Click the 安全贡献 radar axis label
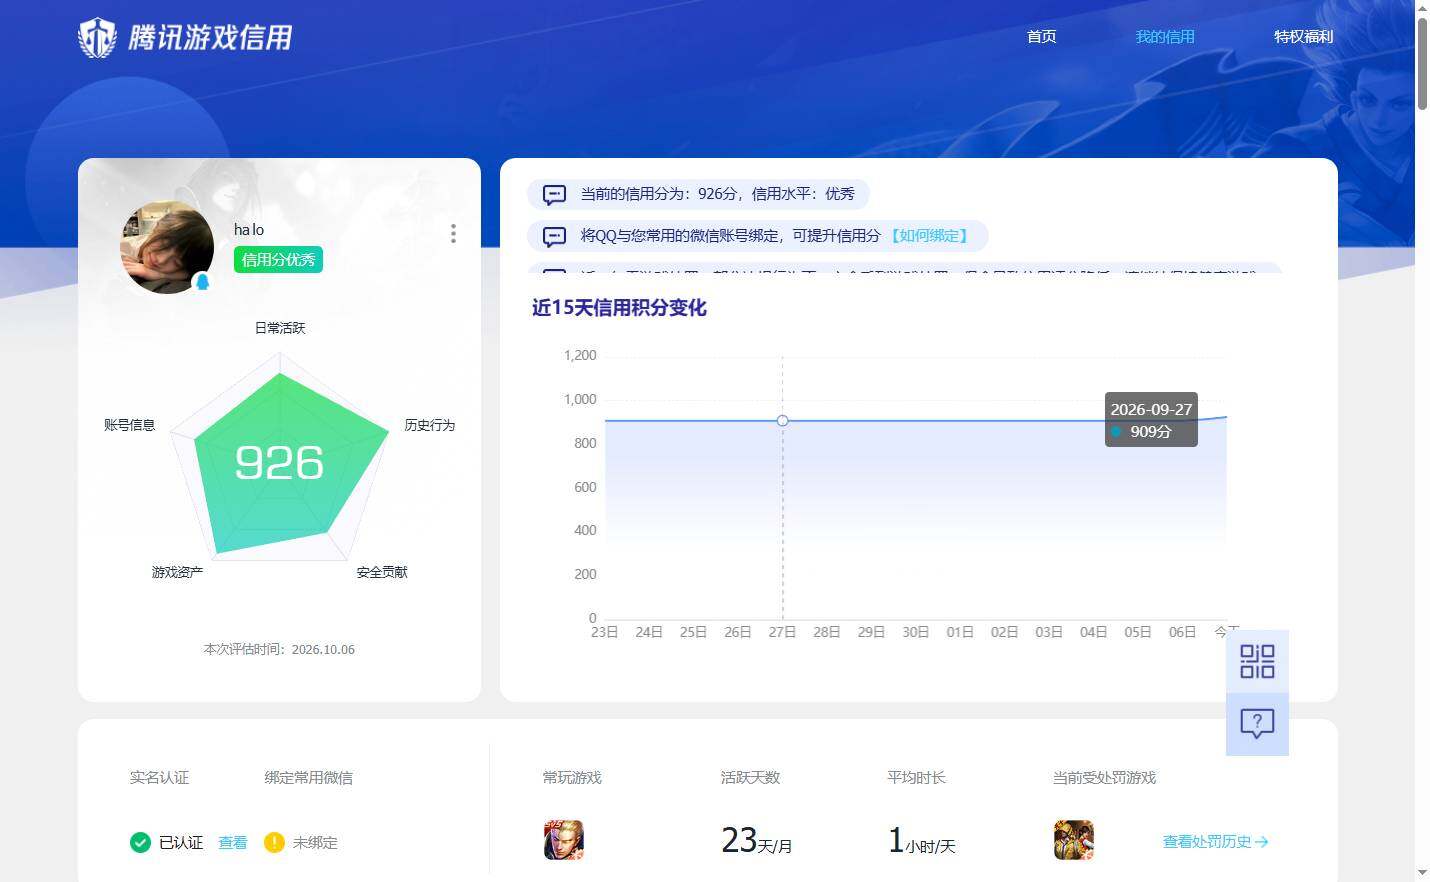The height and width of the screenshot is (882, 1430). pyautogui.click(x=382, y=572)
